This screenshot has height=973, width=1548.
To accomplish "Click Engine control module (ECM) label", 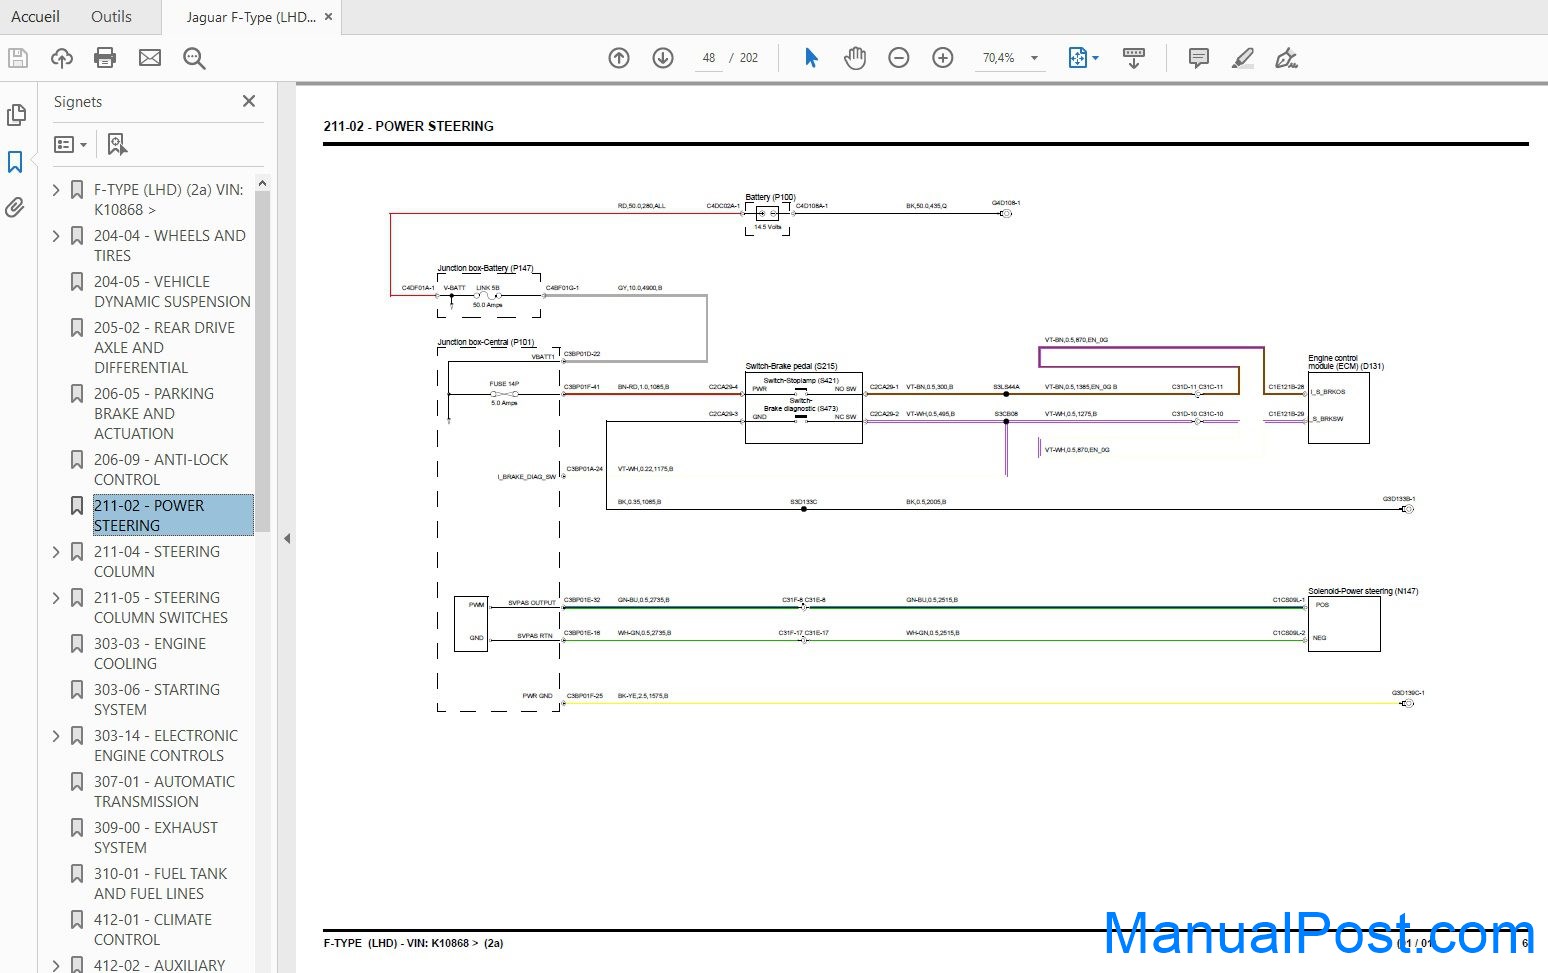I will tap(1346, 362).
